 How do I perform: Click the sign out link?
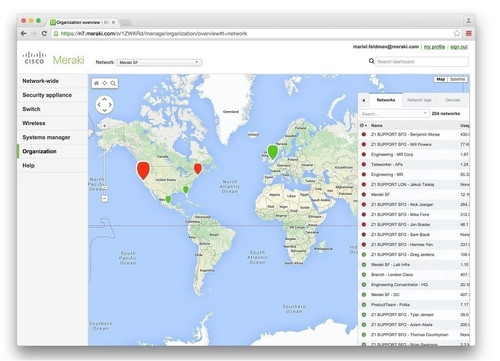tap(459, 47)
